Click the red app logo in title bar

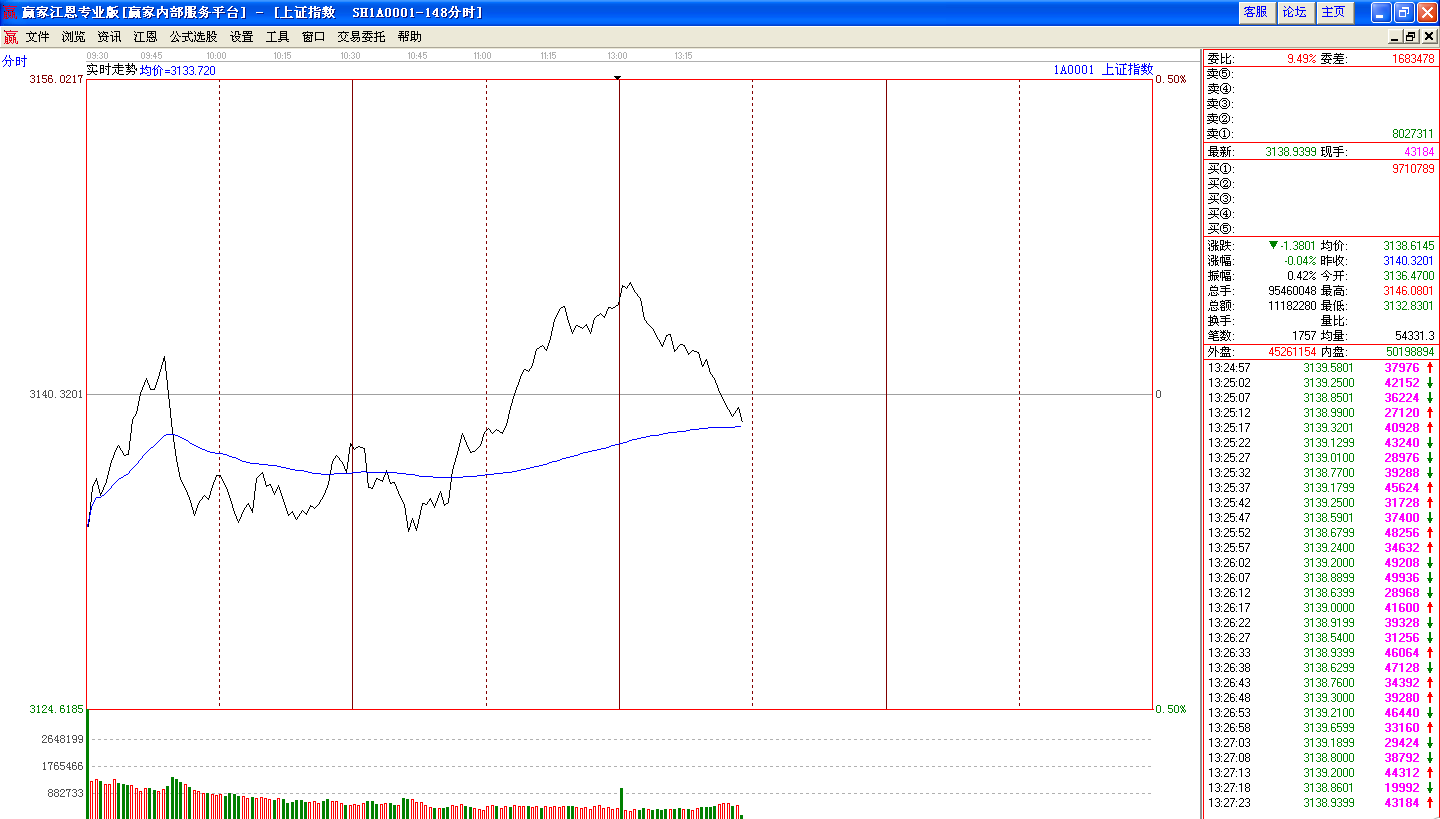click(x=10, y=12)
